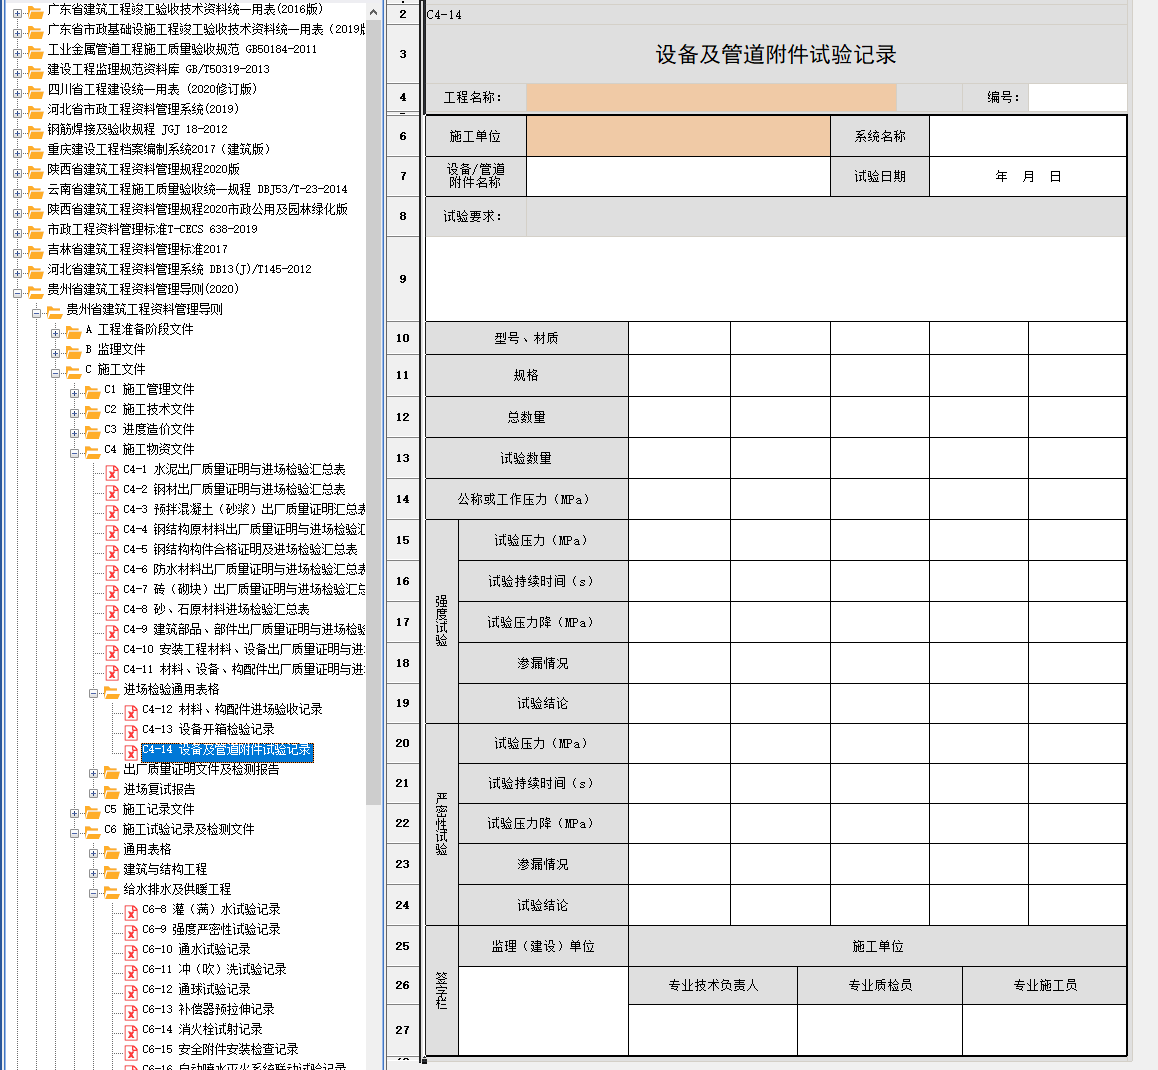This screenshot has height=1070, width=1158.
Task: Click the 专业技术负责人 header cell
Action: (x=713, y=985)
